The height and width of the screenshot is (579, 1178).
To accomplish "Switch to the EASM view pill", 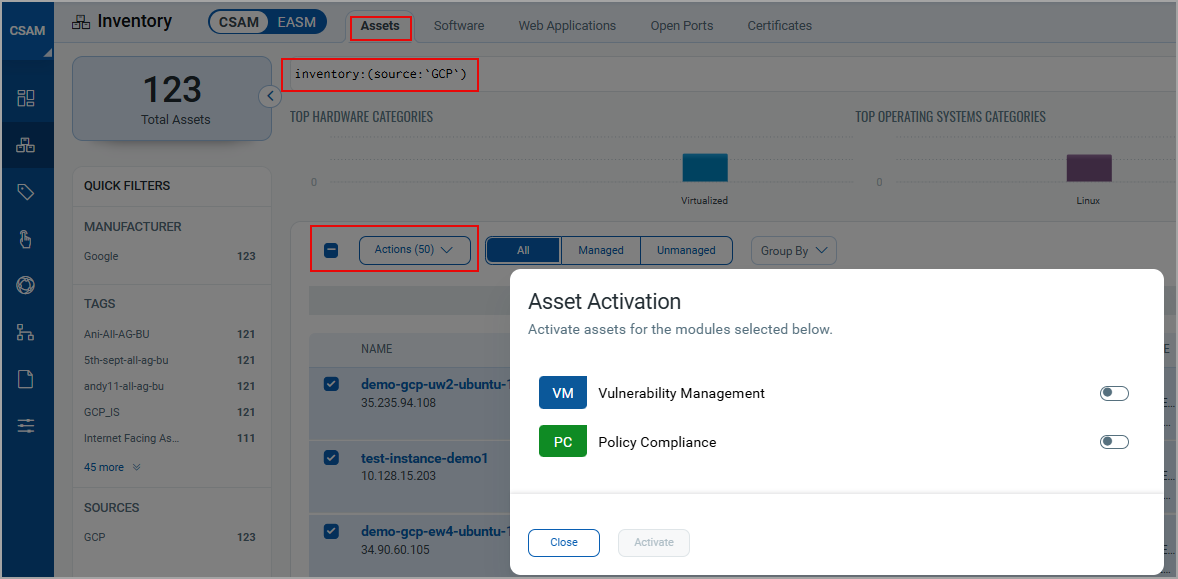I will [x=297, y=22].
